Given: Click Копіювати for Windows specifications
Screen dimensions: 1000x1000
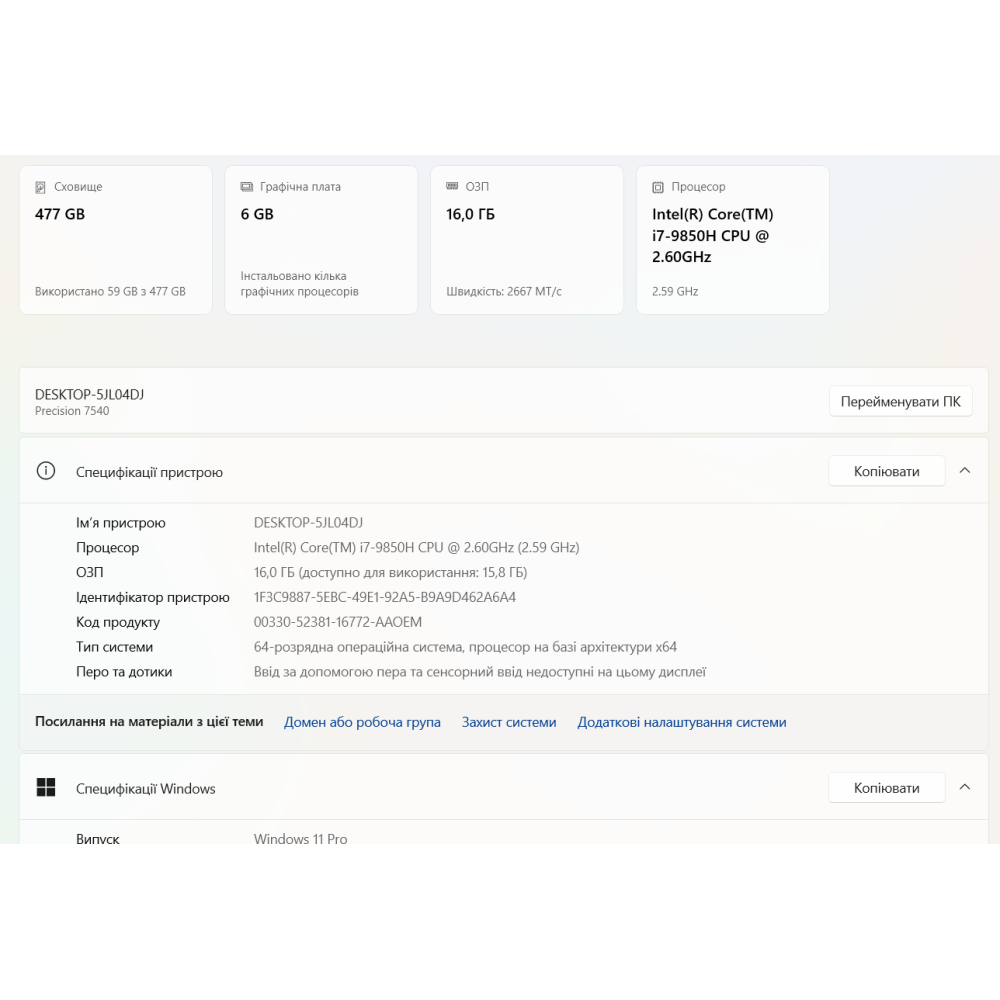Looking at the screenshot, I should click(886, 787).
